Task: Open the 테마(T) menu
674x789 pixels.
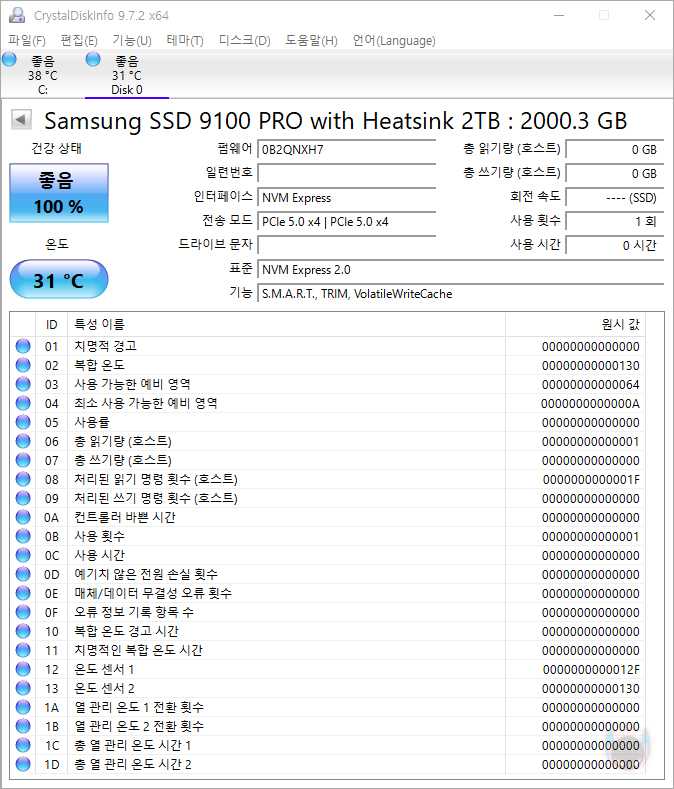Action: point(185,40)
